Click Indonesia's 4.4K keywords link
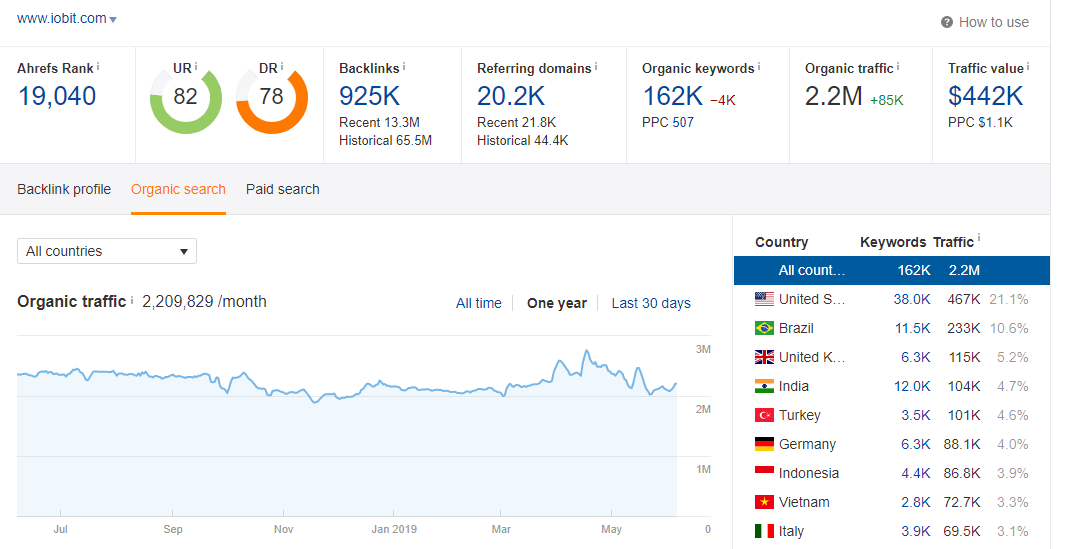 916,473
